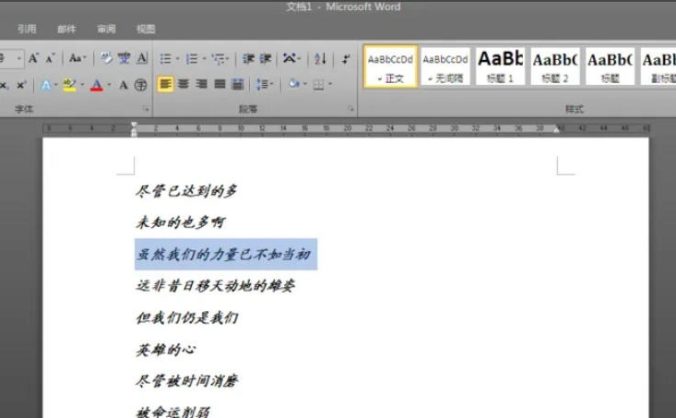
Task: Apply the 标题 2 style
Action: tap(555, 66)
